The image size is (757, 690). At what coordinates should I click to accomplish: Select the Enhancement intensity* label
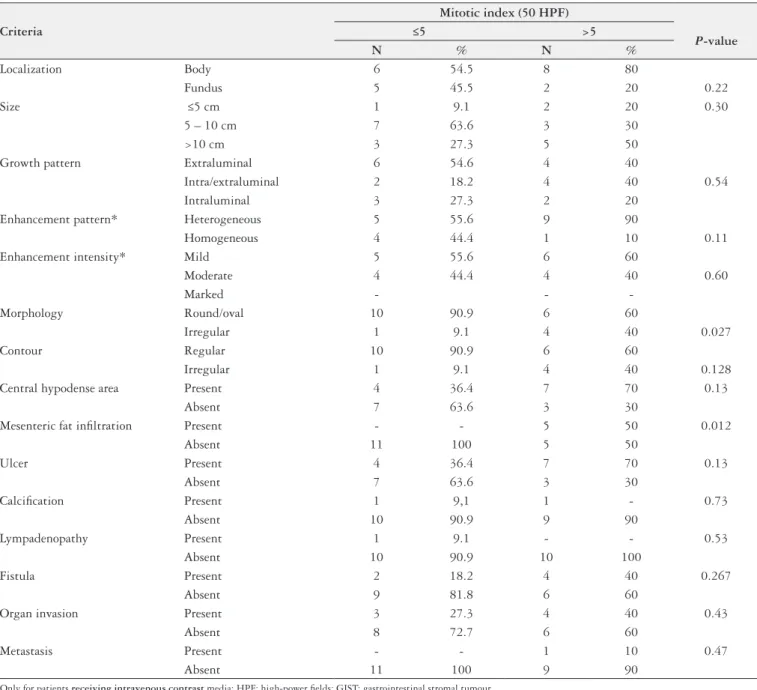(x=63, y=257)
